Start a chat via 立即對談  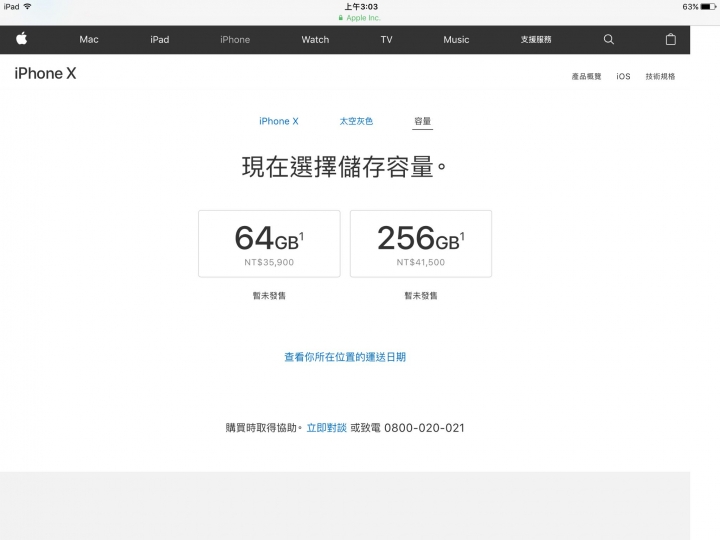click(326, 428)
